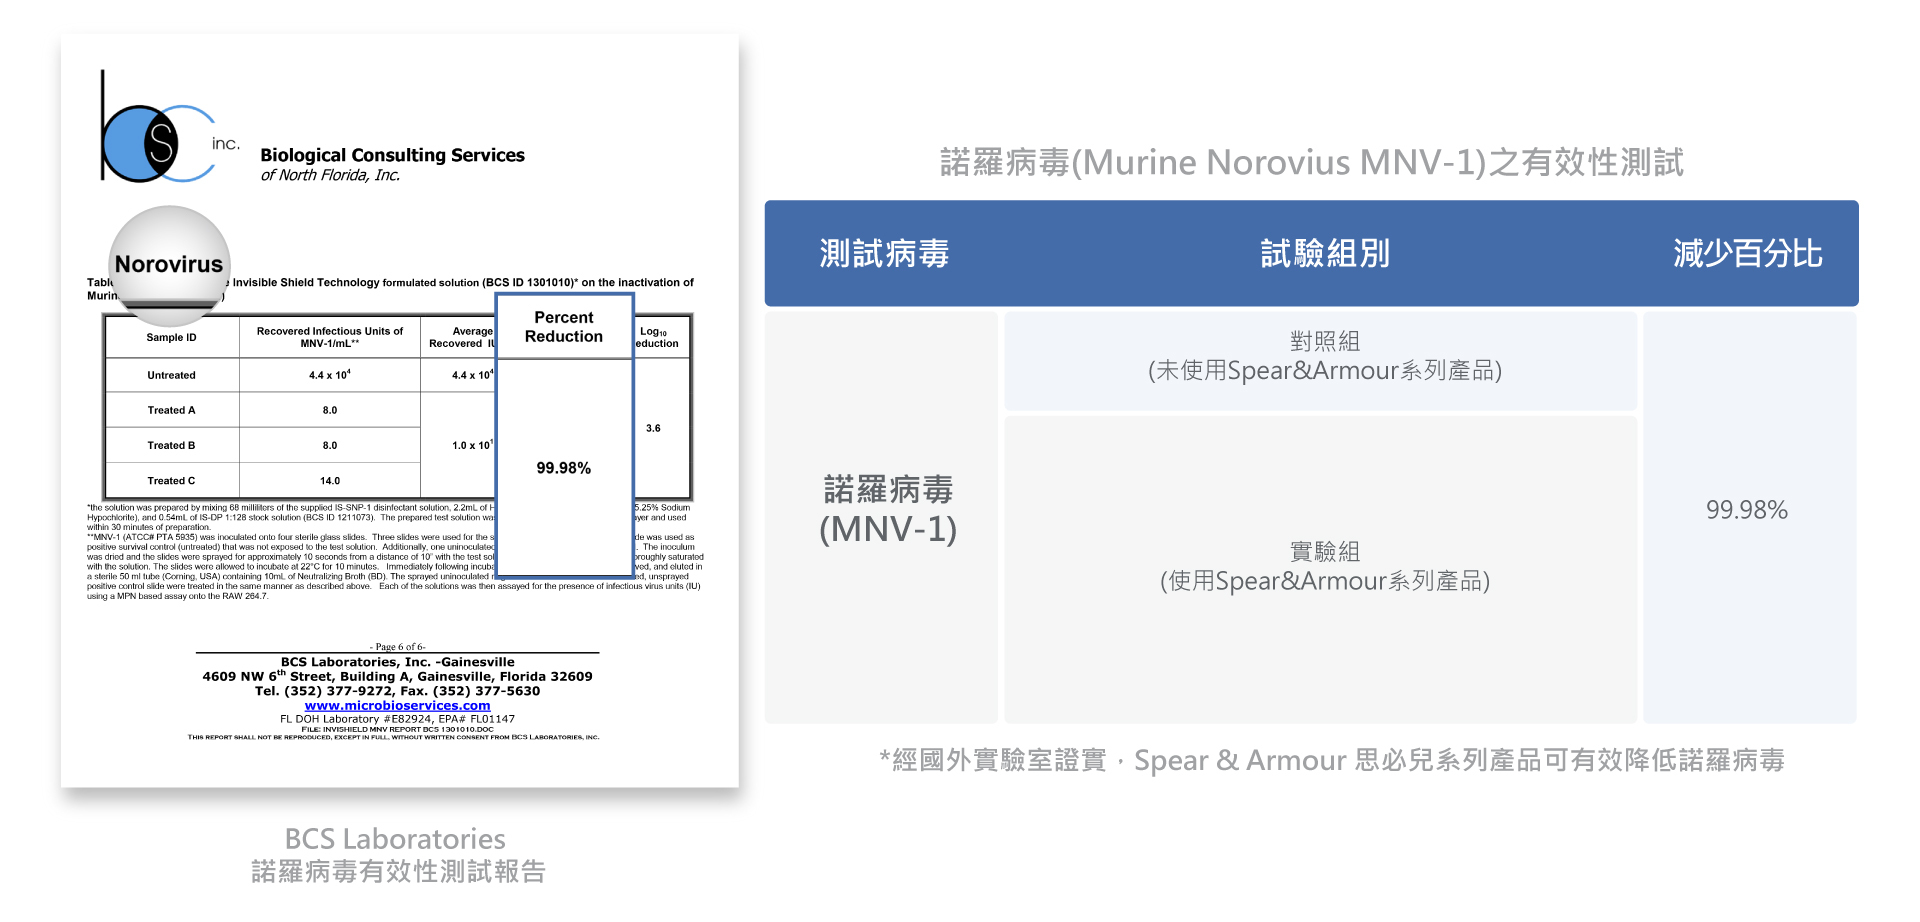Click the "測試病毒" table header
Screen dimensions: 1920x922
[x=884, y=253]
